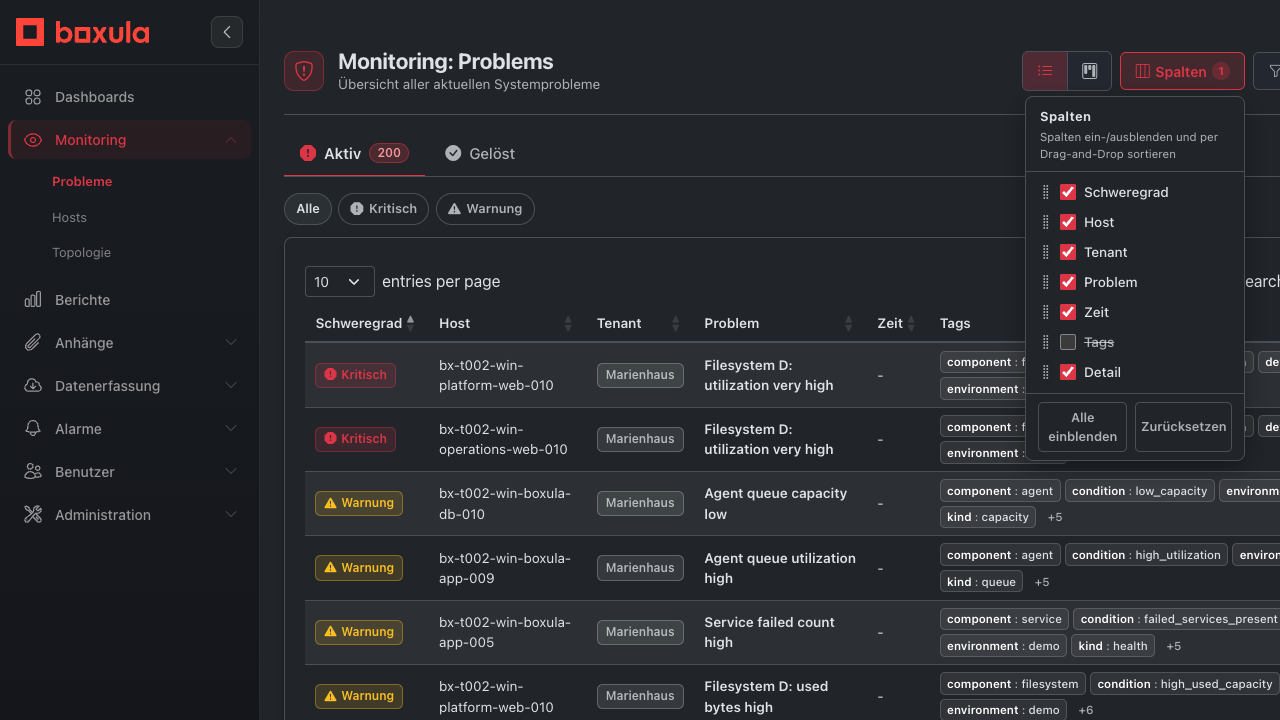Screen dimensions: 1280x720
Task: Switch to the Gelöst tab
Action: pos(480,153)
